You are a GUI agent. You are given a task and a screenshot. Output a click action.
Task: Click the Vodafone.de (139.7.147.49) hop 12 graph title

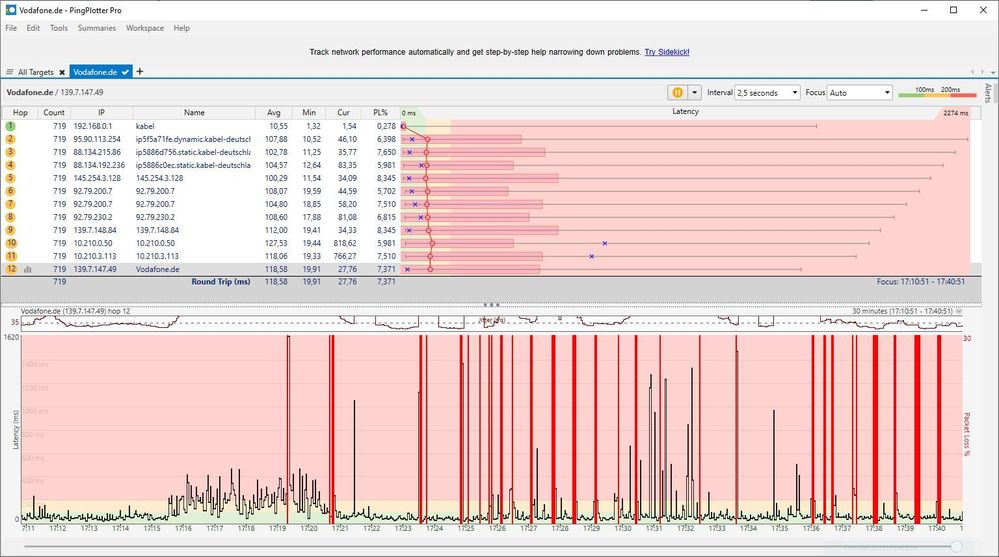click(75, 311)
